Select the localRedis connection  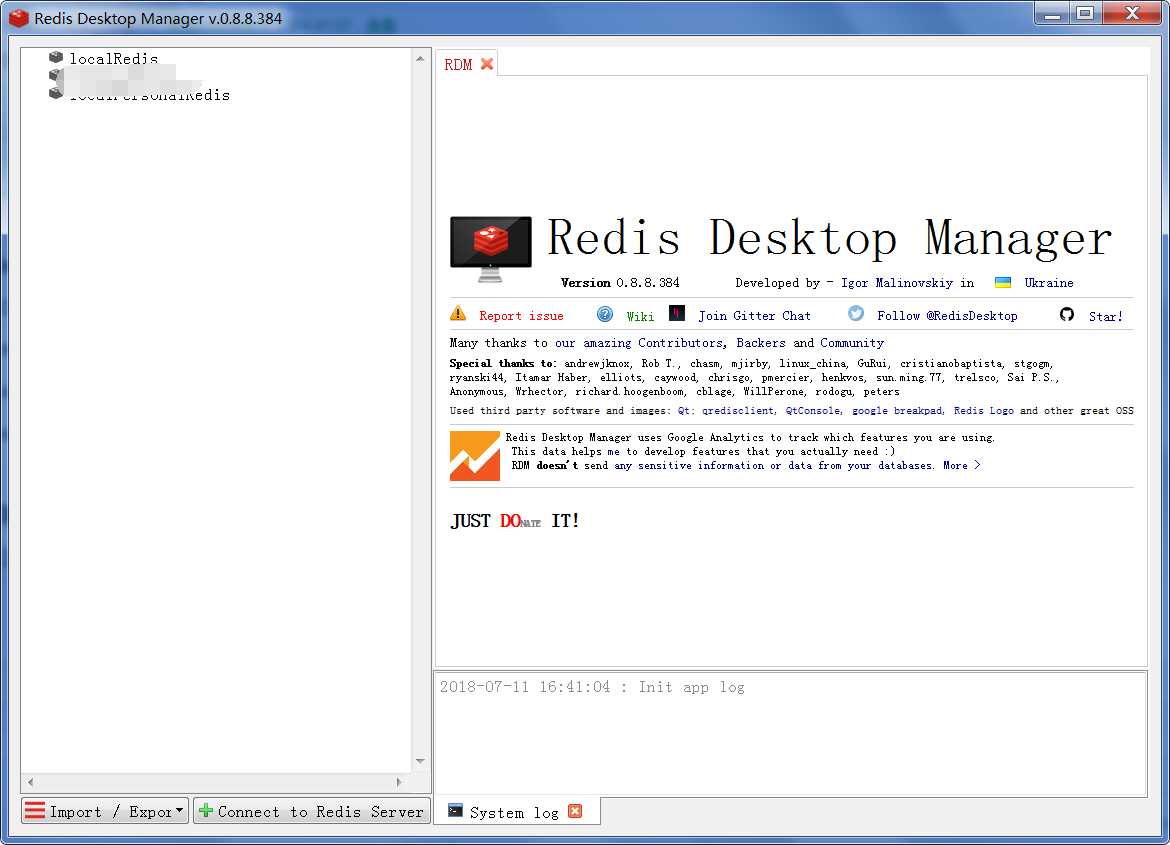click(113, 58)
